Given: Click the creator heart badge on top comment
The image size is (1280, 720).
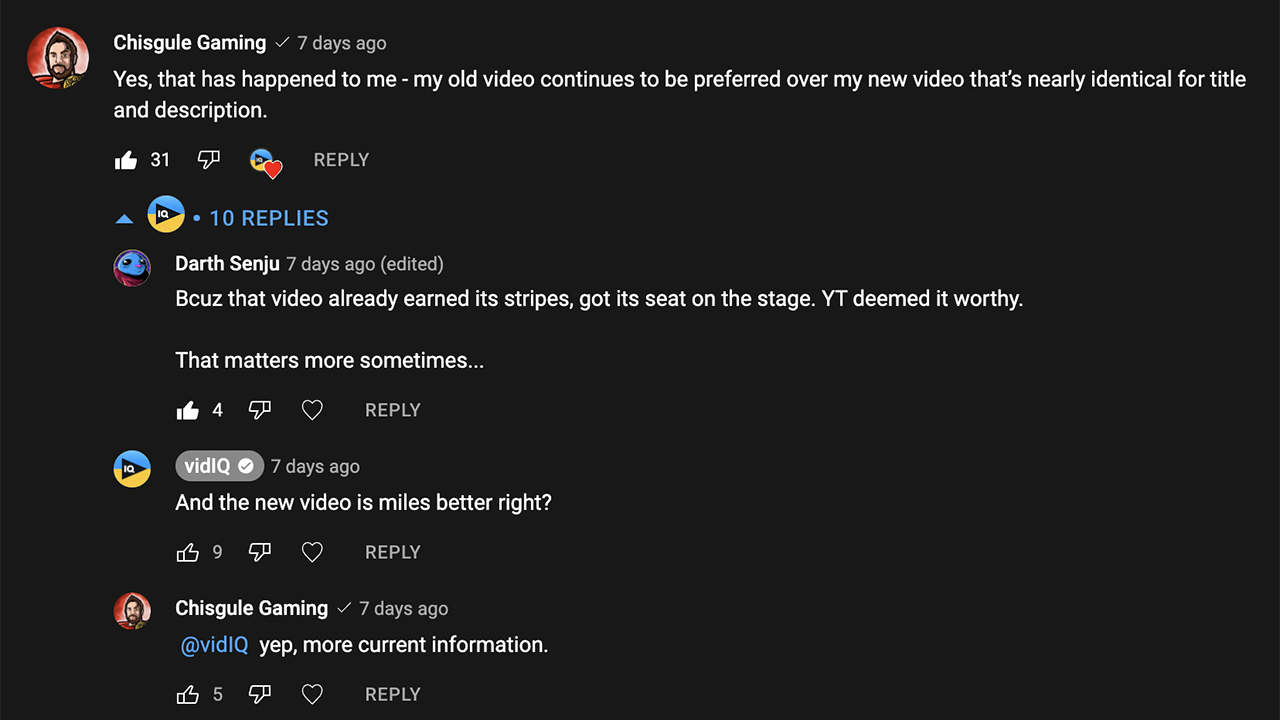Looking at the screenshot, I should tap(265, 162).
